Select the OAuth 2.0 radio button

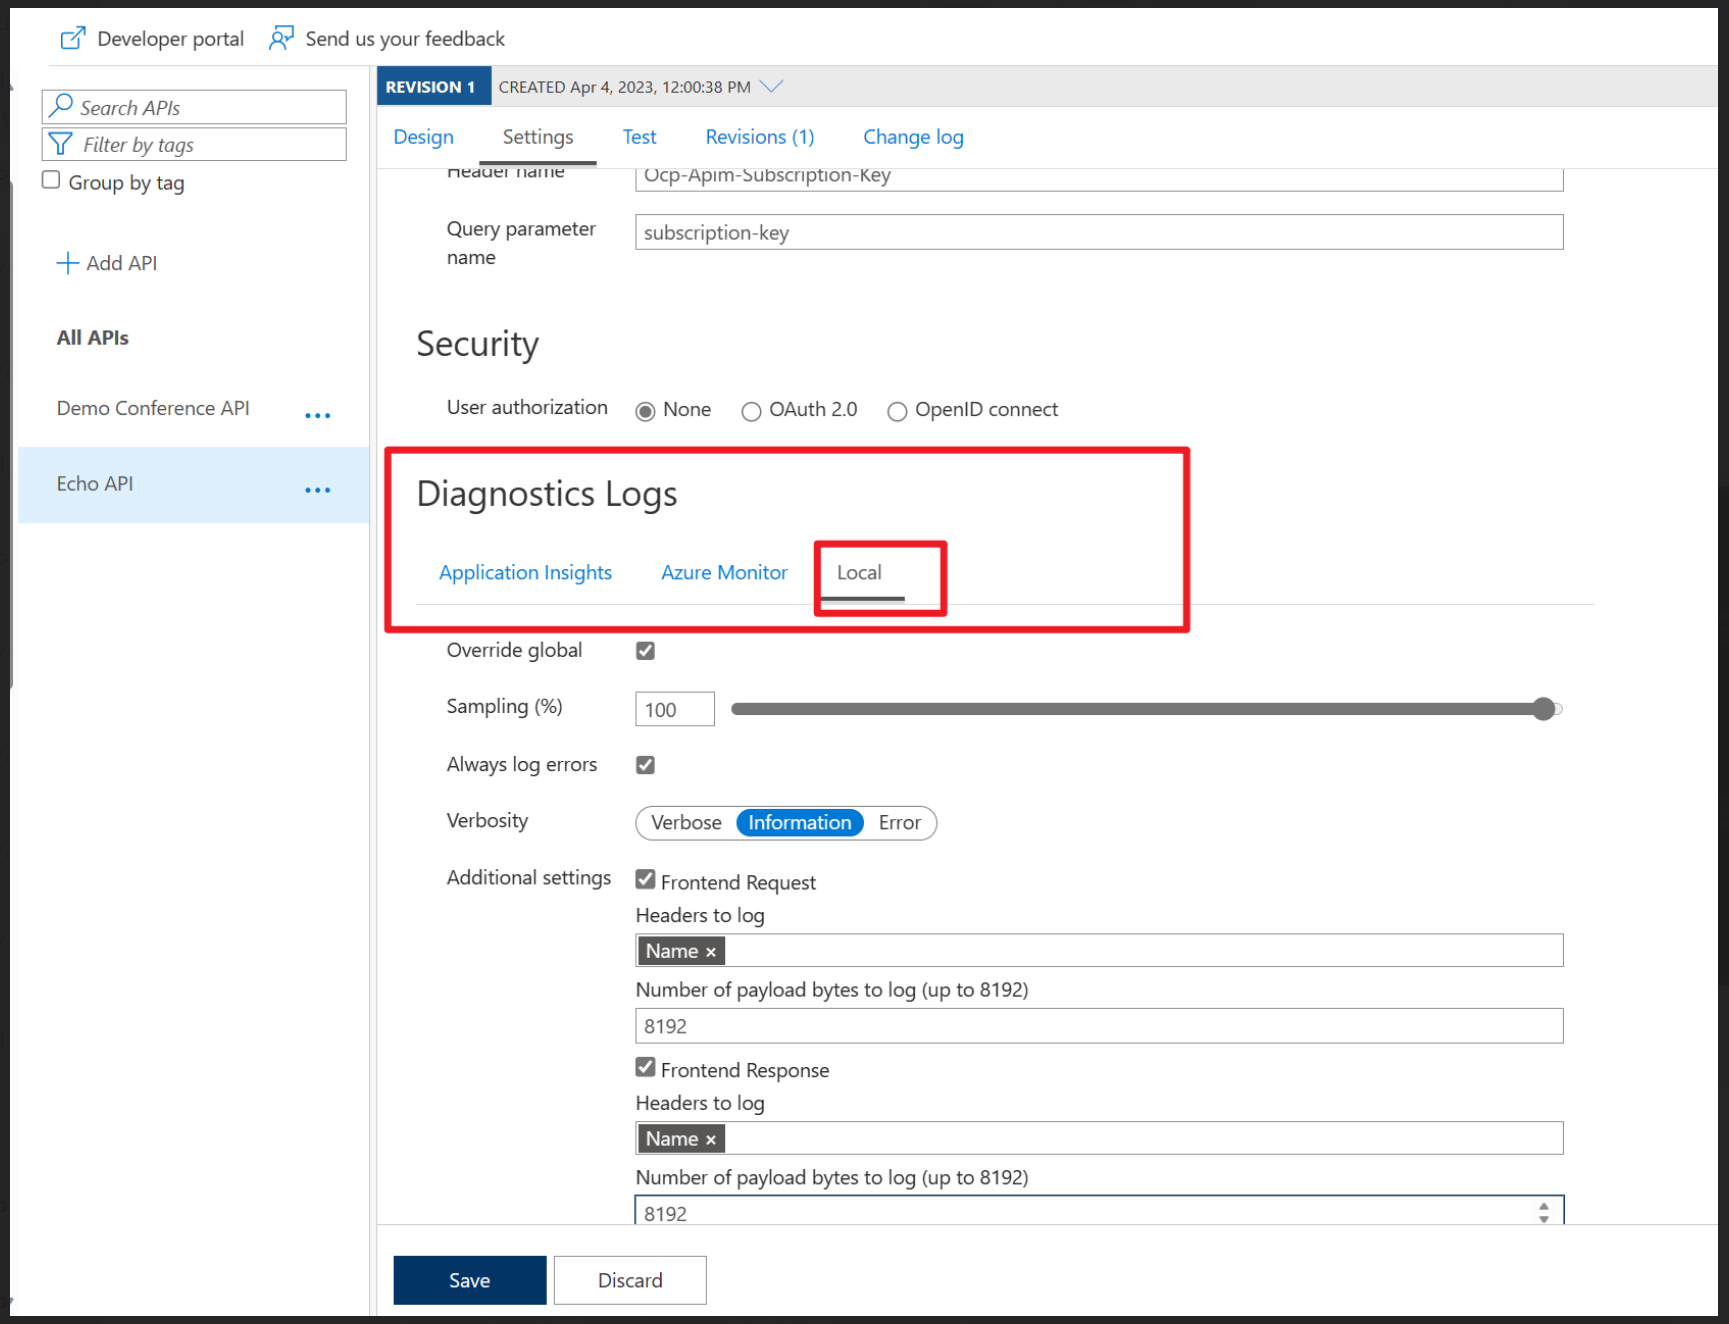[751, 411]
